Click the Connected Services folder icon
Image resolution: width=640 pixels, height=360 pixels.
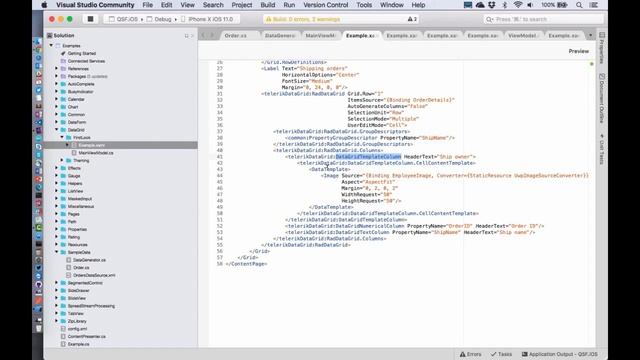pos(63,61)
